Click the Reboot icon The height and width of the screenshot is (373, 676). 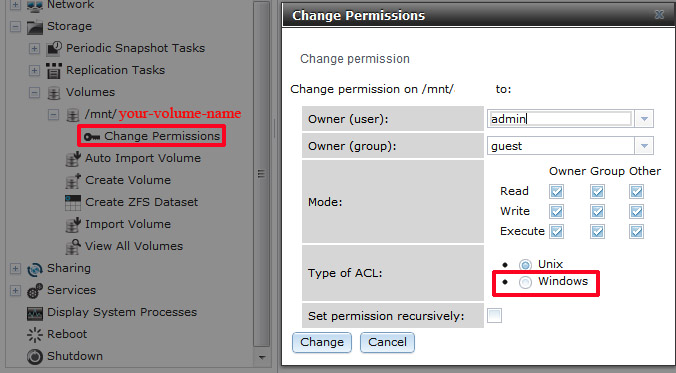pos(35,335)
